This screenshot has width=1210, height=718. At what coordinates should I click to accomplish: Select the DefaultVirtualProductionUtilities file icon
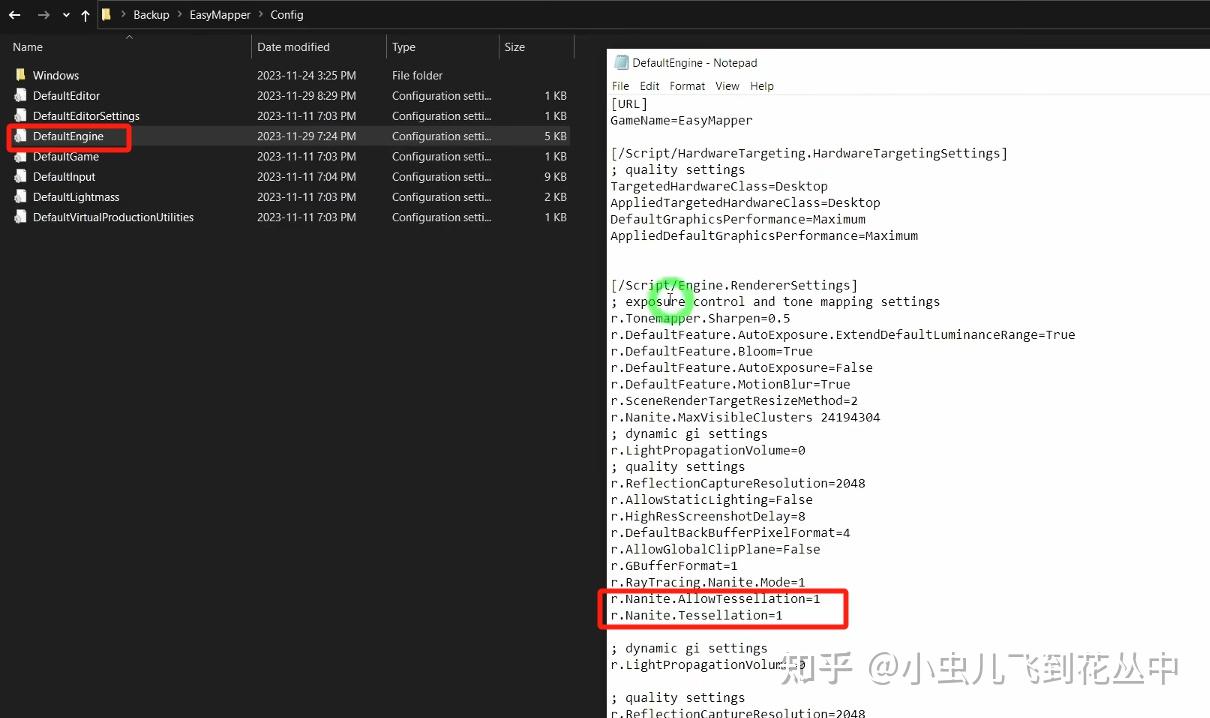[21, 217]
